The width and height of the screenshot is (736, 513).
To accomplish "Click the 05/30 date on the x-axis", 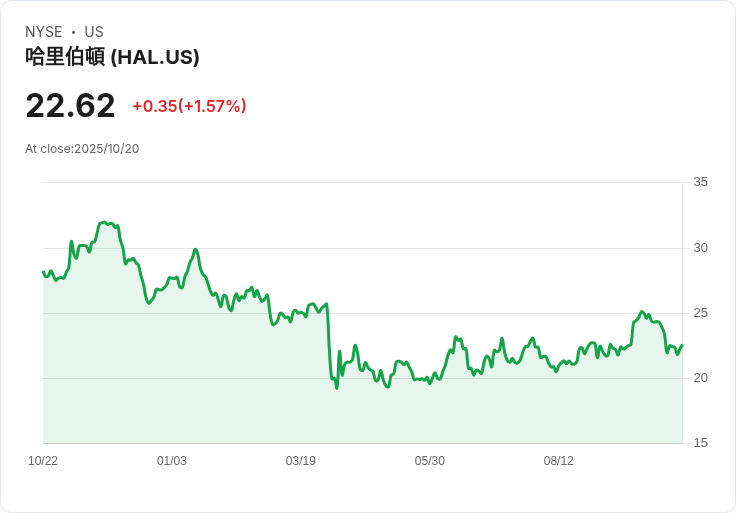I will tap(430, 461).
